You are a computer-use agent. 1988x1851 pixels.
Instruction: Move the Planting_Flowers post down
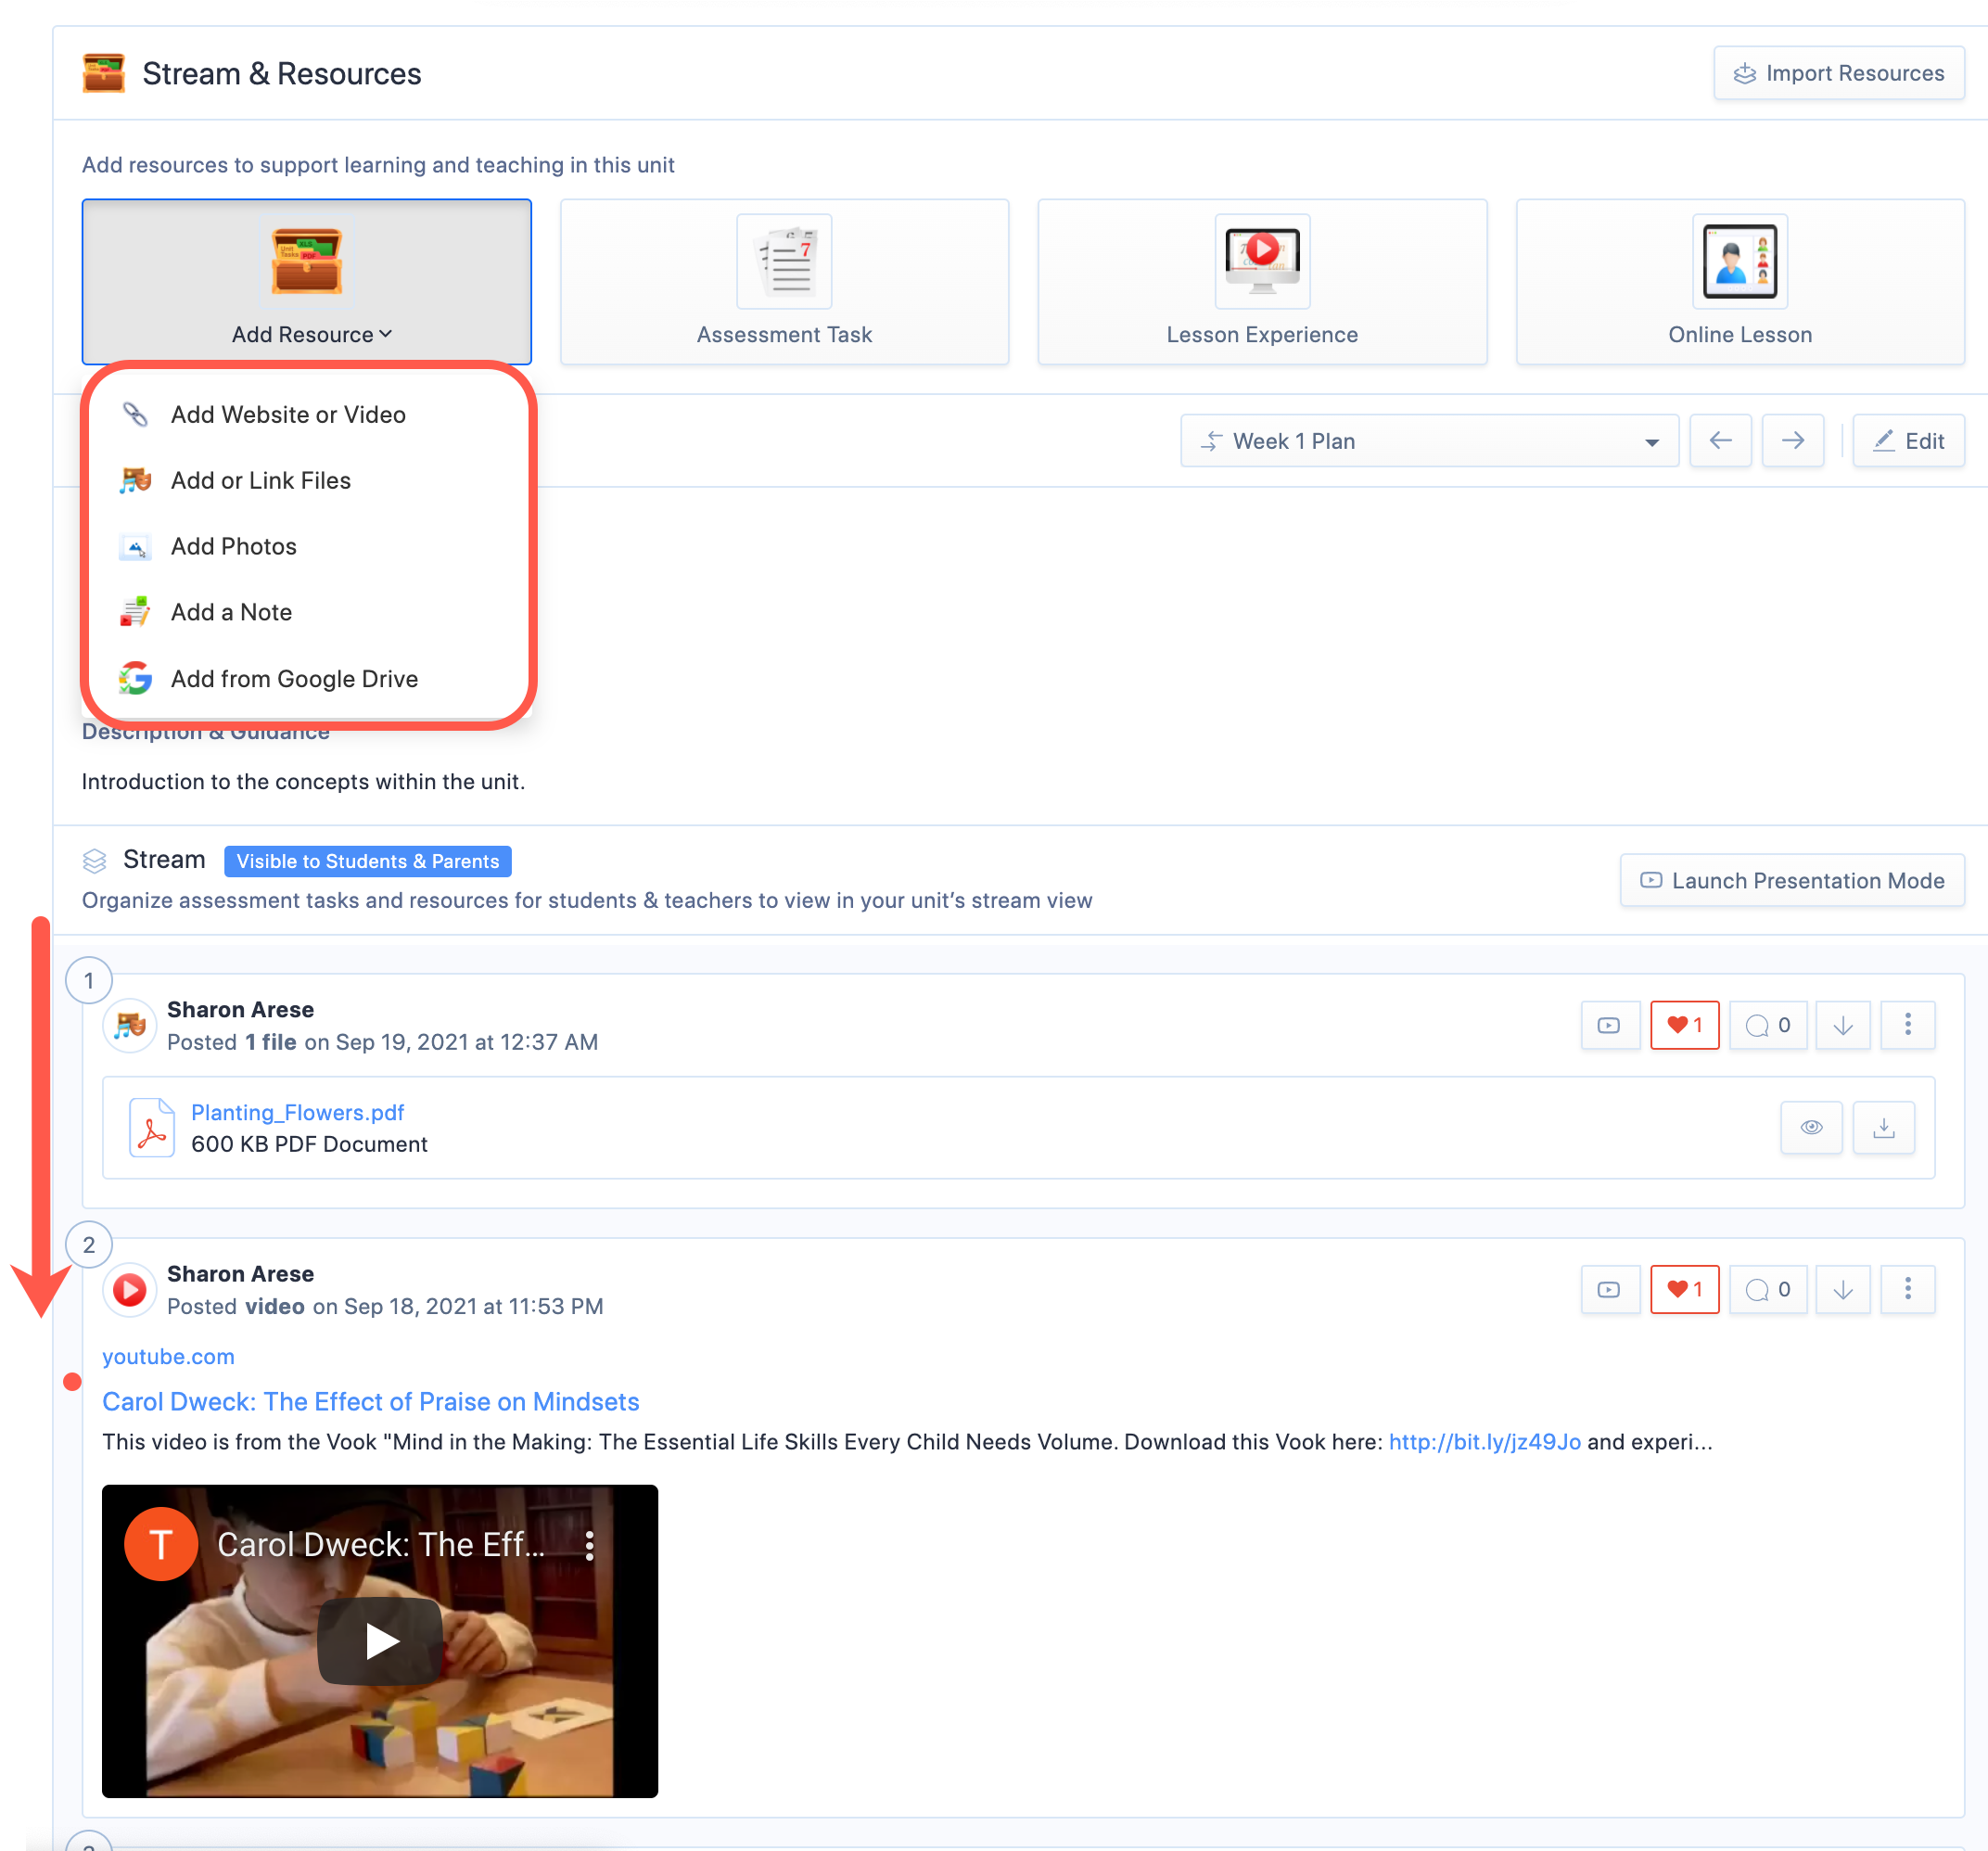[1842, 1025]
